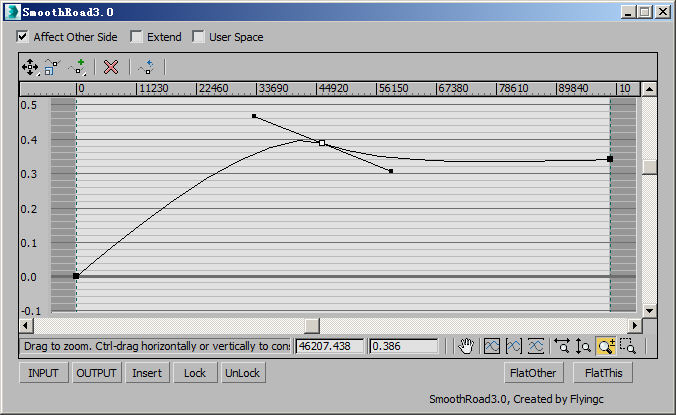Select the Zoom Region tool
Image resolution: width=676 pixels, height=415 pixels.
(628, 346)
